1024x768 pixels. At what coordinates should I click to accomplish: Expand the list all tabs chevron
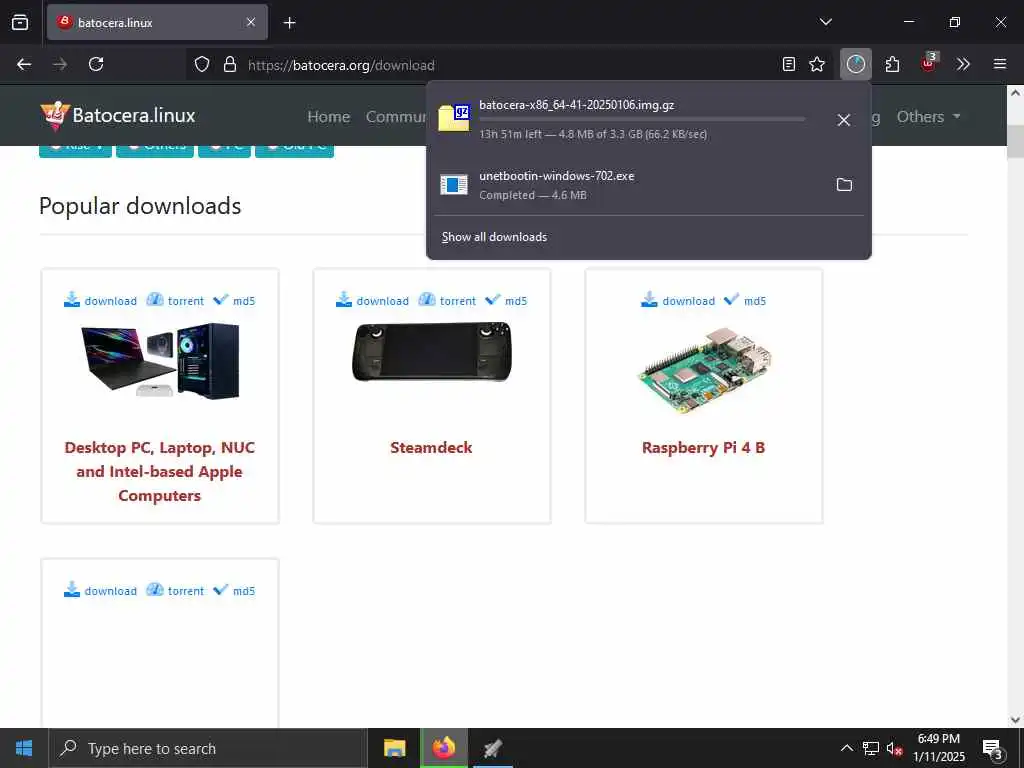[825, 22]
